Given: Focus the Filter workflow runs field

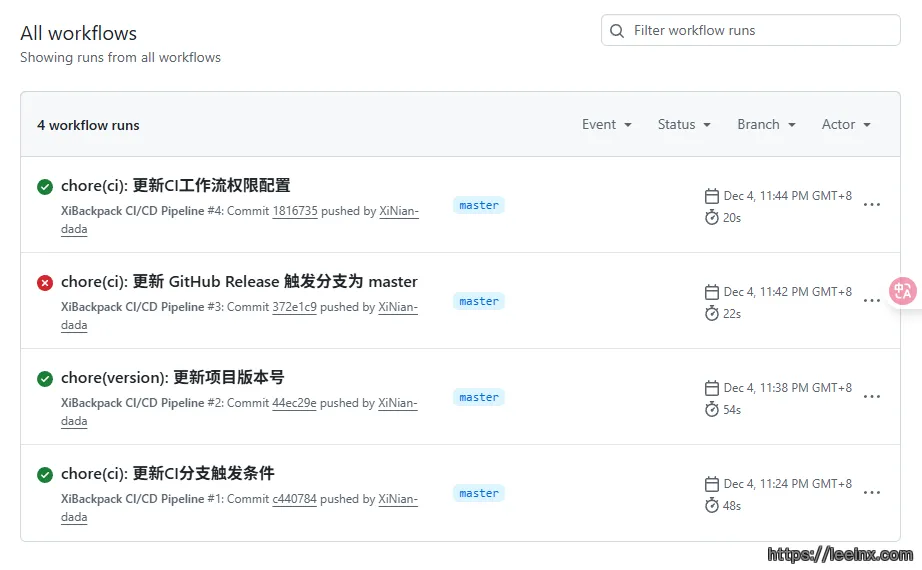Looking at the screenshot, I should click(760, 31).
